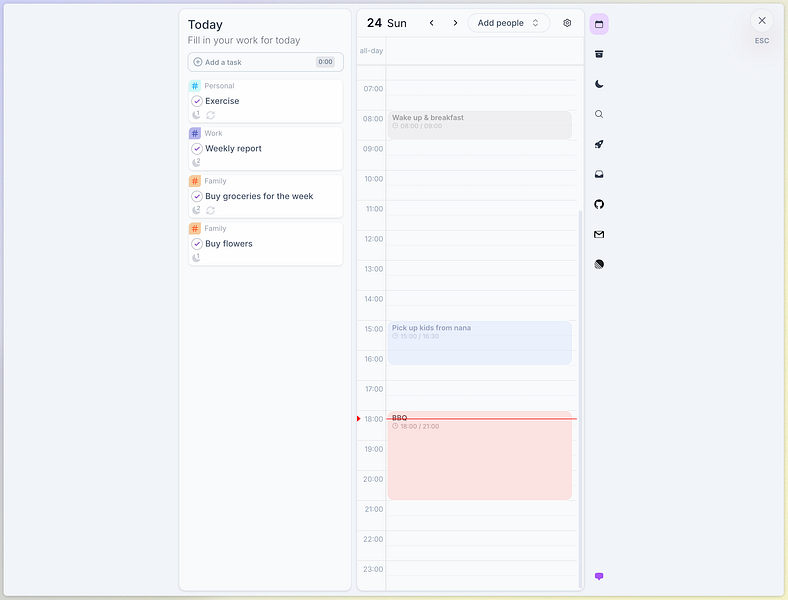Click the Personal channel label
Viewport: 788px width, 600px height.
point(219,86)
